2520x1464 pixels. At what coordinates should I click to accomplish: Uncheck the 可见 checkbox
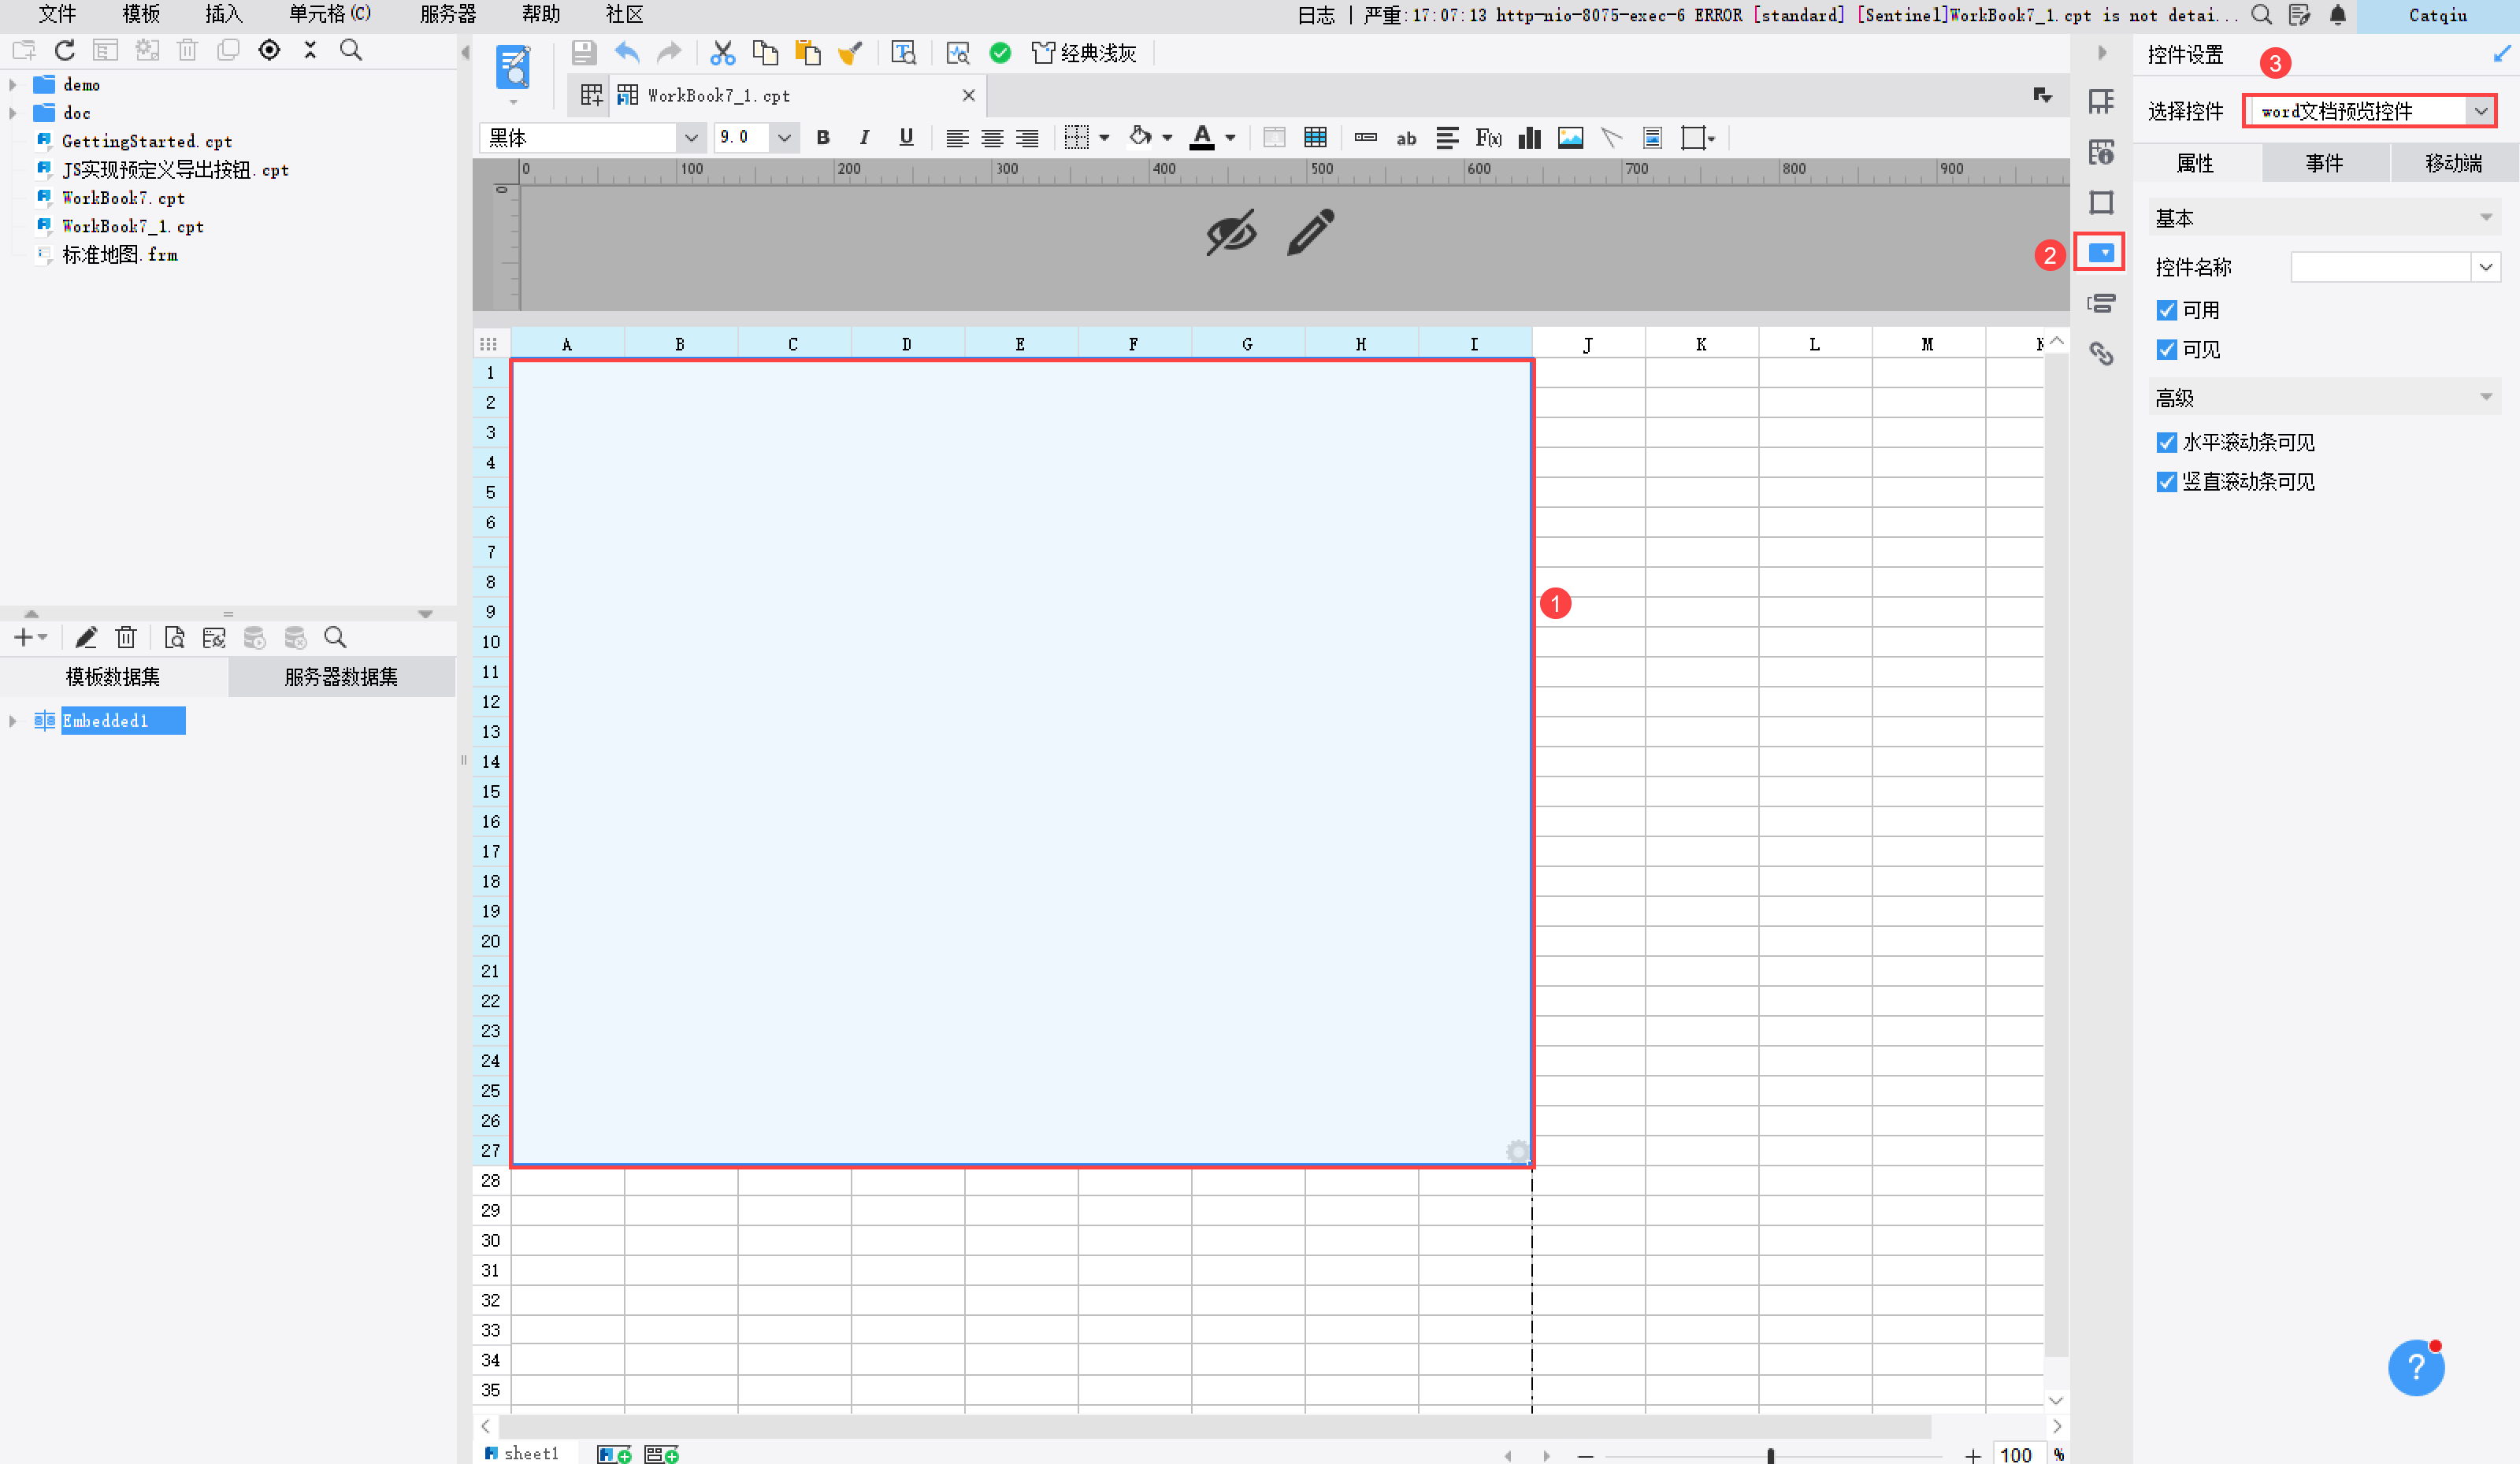coord(2166,350)
